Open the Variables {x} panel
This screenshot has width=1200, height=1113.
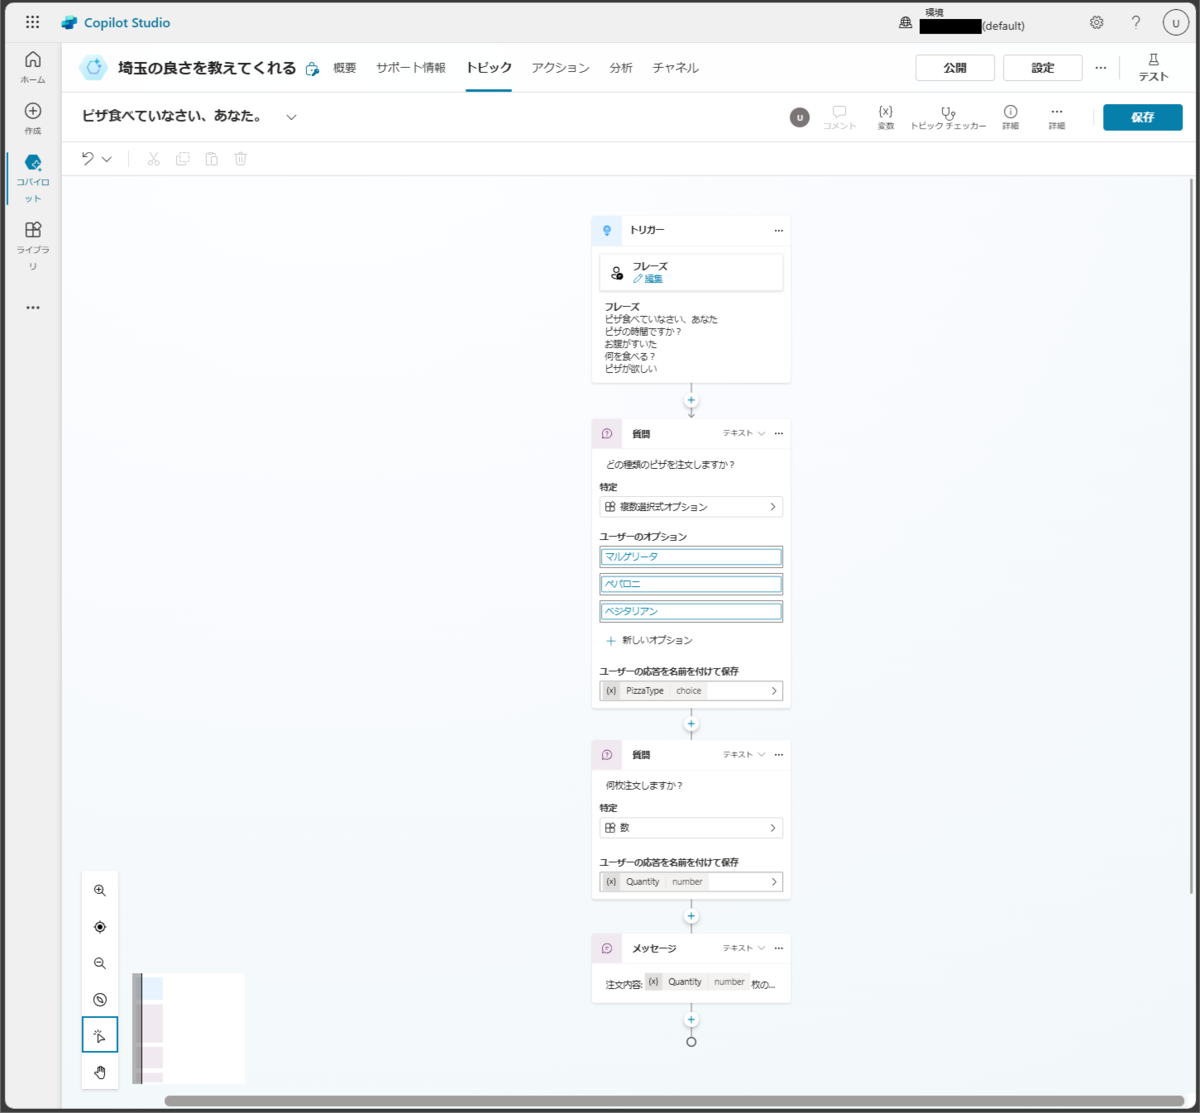tap(886, 117)
